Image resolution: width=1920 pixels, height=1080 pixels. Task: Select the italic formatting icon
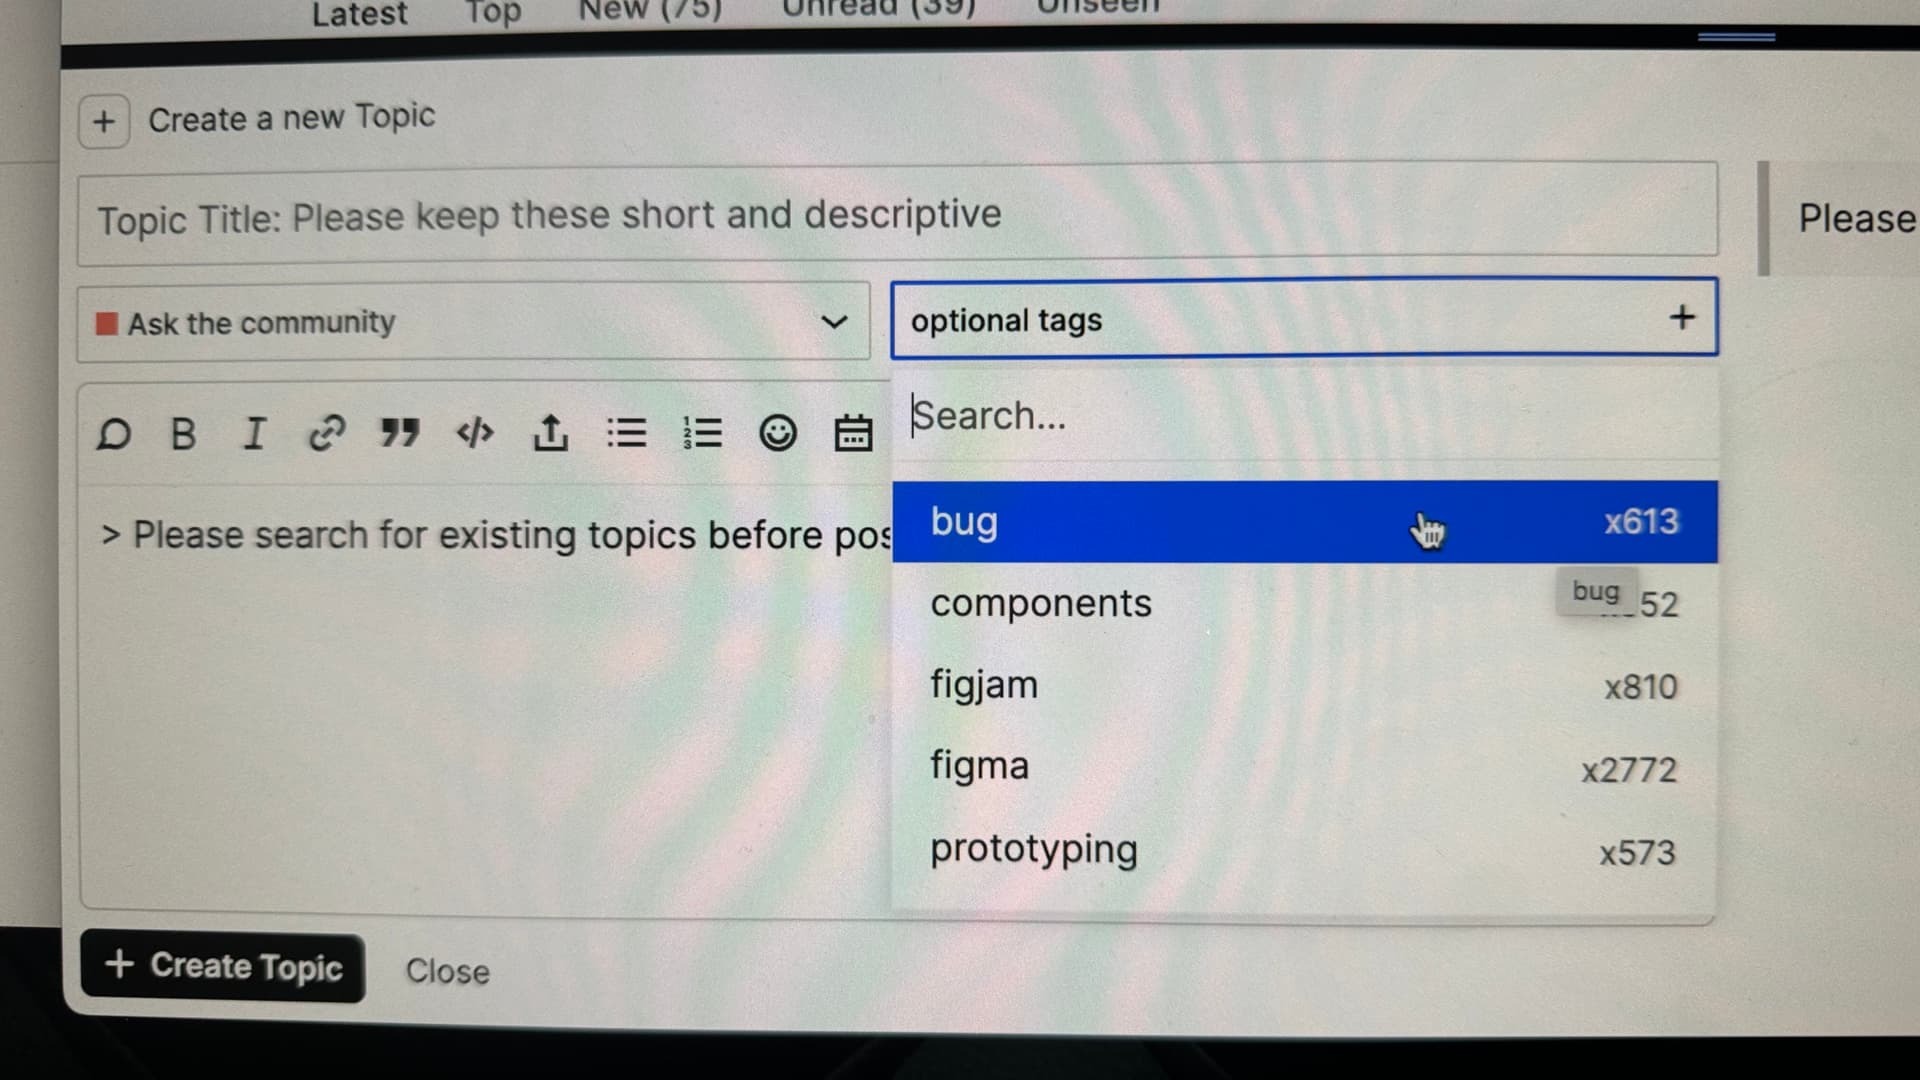tap(257, 433)
